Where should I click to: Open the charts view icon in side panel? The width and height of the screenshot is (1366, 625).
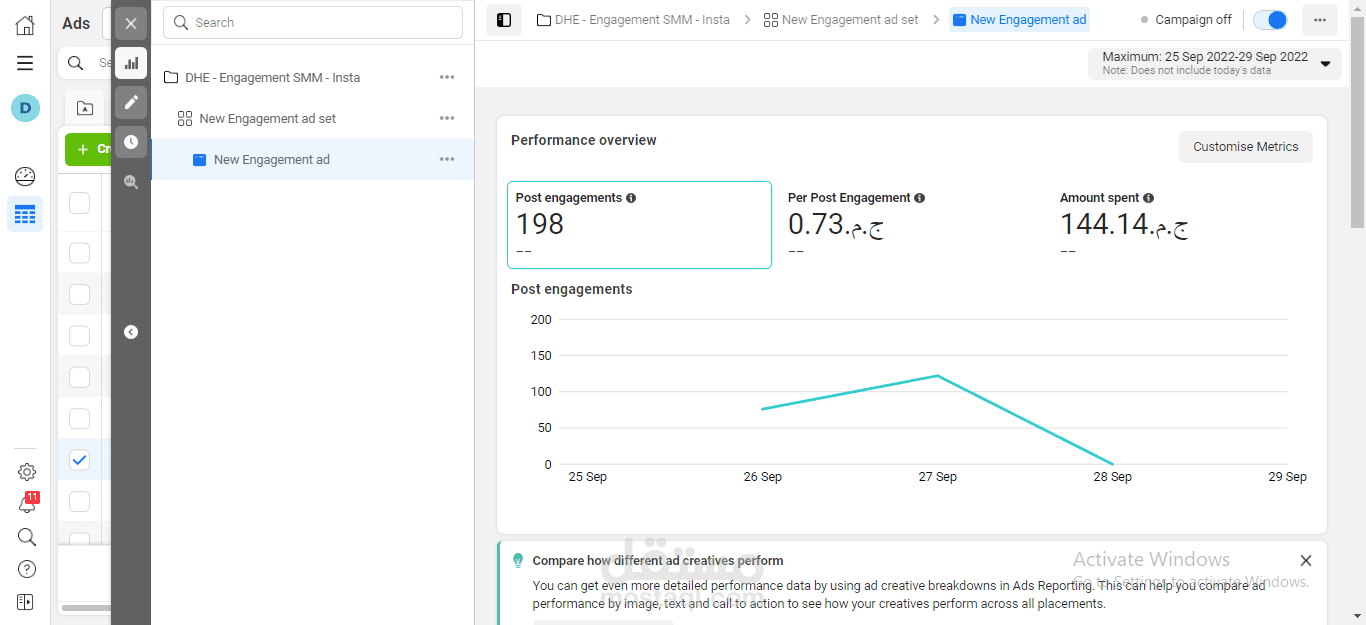point(131,63)
